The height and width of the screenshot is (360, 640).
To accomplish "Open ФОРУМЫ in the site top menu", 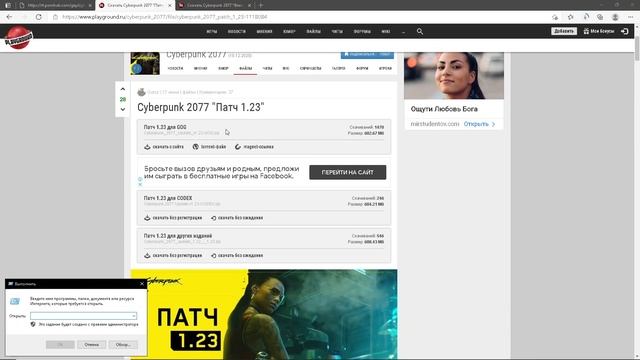I will (x=362, y=31).
